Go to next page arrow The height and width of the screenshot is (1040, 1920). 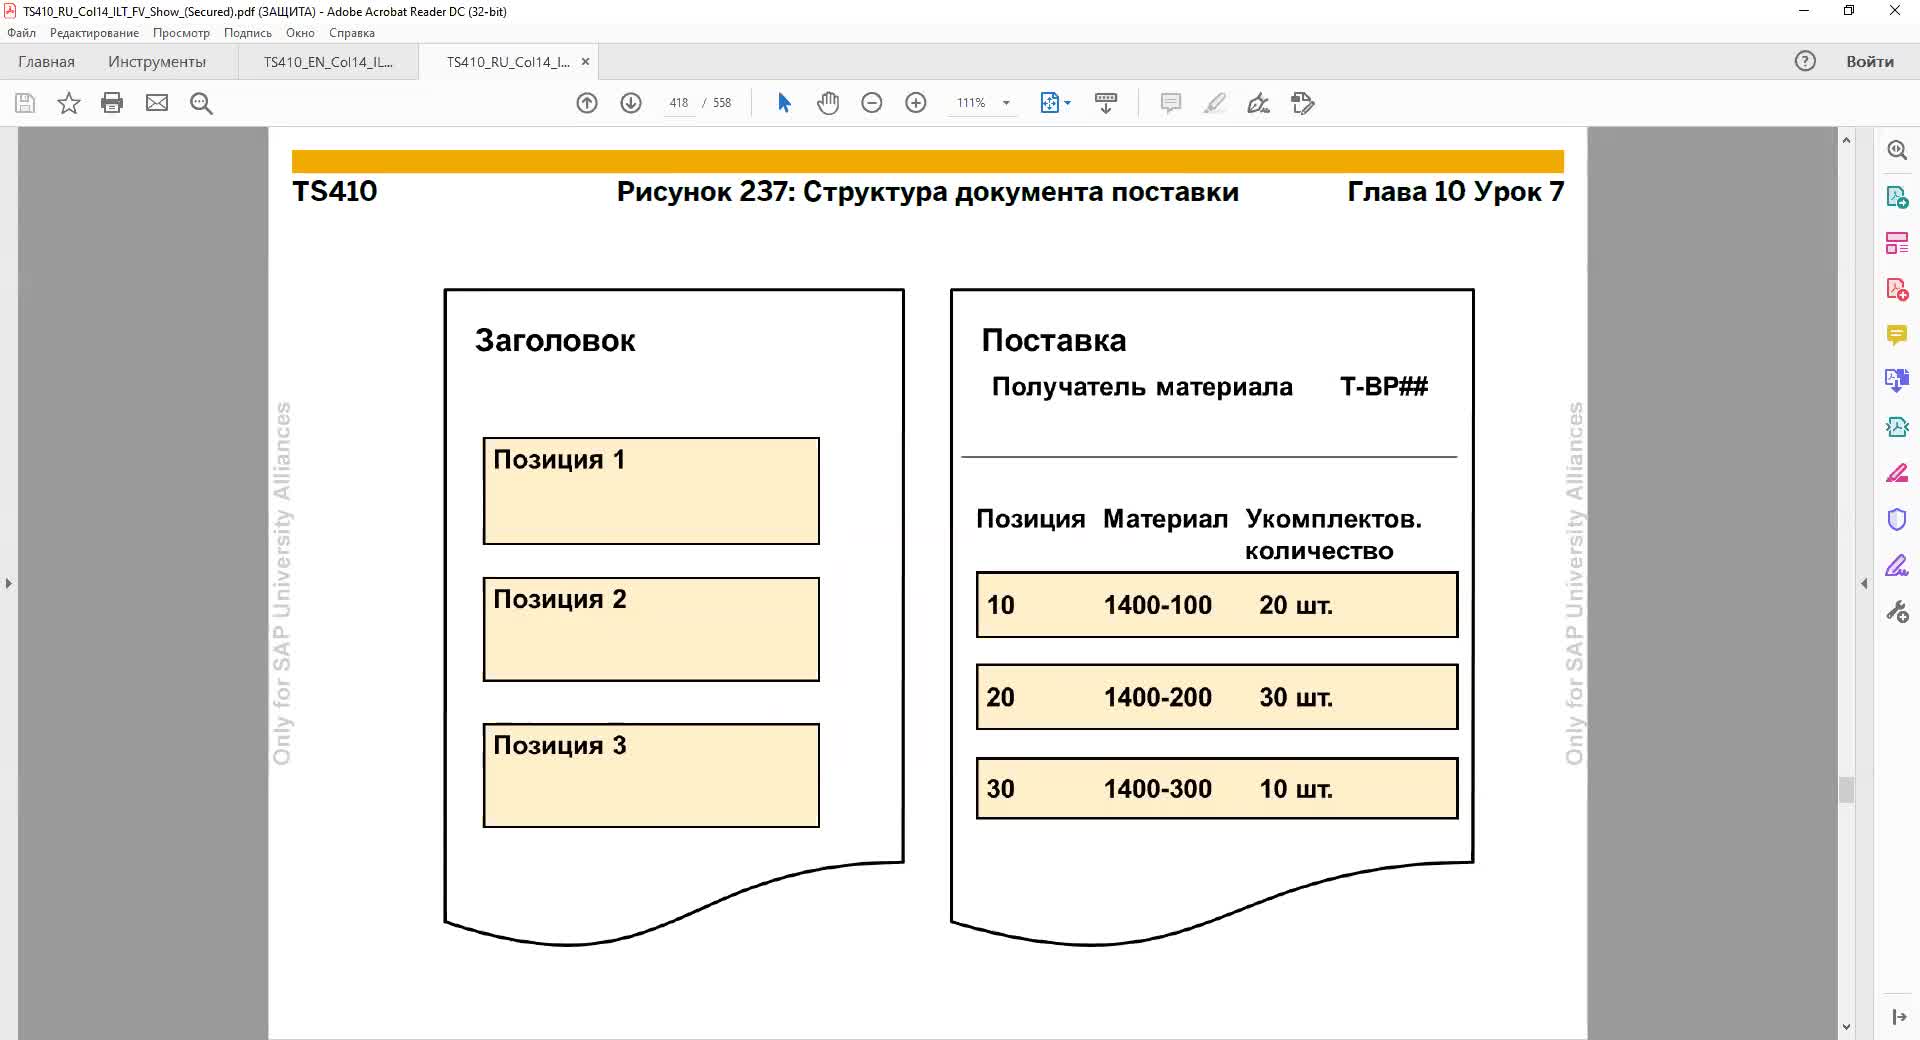coord(631,103)
